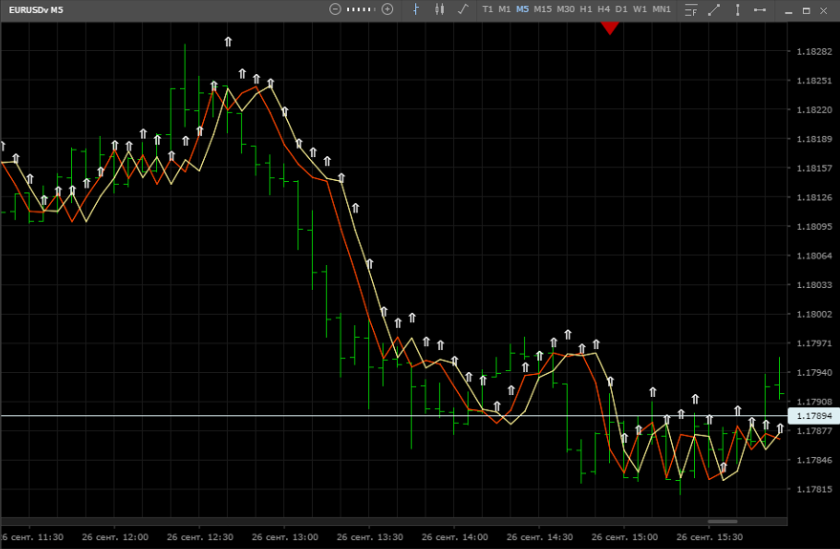840x549 pixels.
Task: Click time label 26 сент. 12:00
Action: [115, 537]
